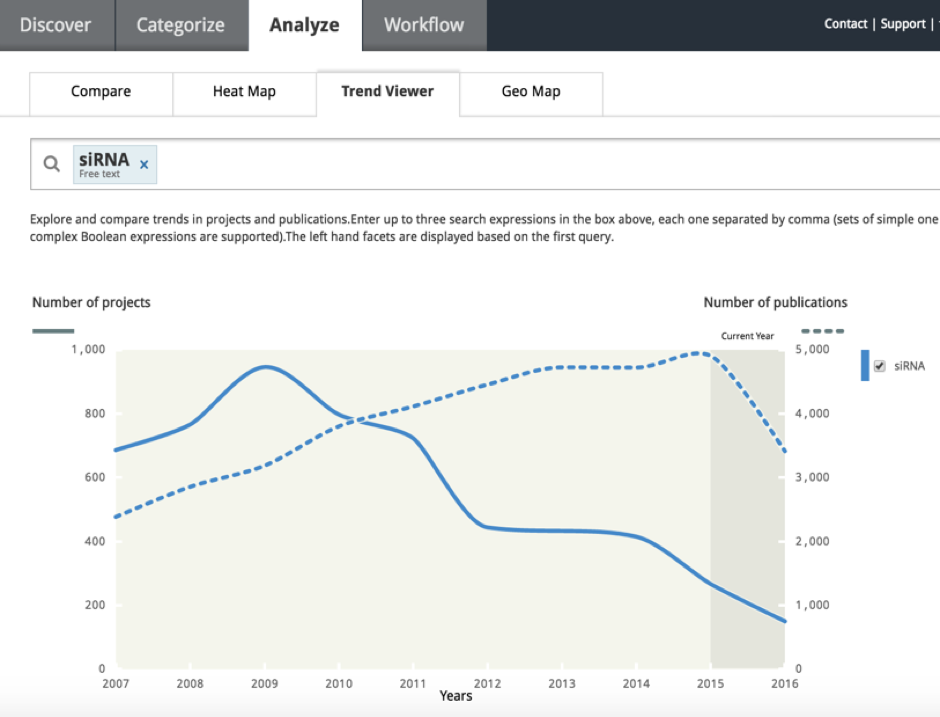Go to the Workflow tab
940x717 pixels.
[x=424, y=25]
